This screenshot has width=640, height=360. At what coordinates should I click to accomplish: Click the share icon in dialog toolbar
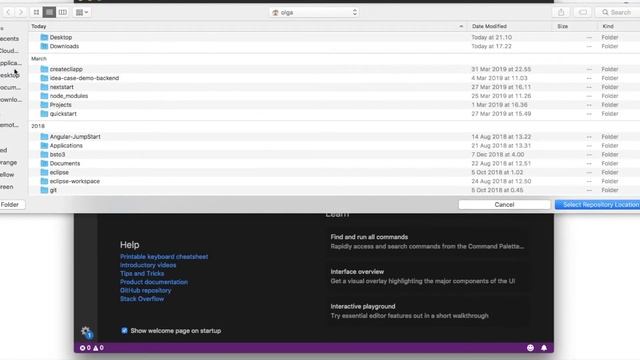pyautogui.click(x=561, y=12)
